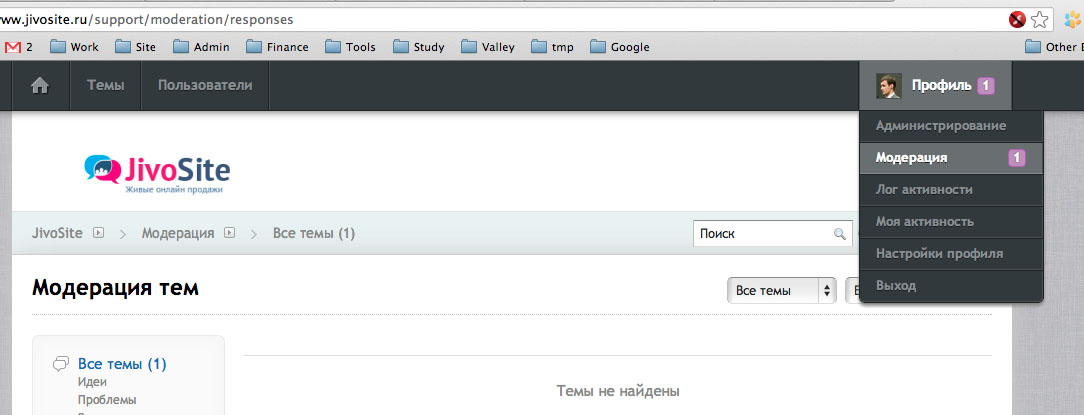Open the Work bookmarks folder
Image resolution: width=1084 pixels, height=415 pixels.
[x=74, y=47]
